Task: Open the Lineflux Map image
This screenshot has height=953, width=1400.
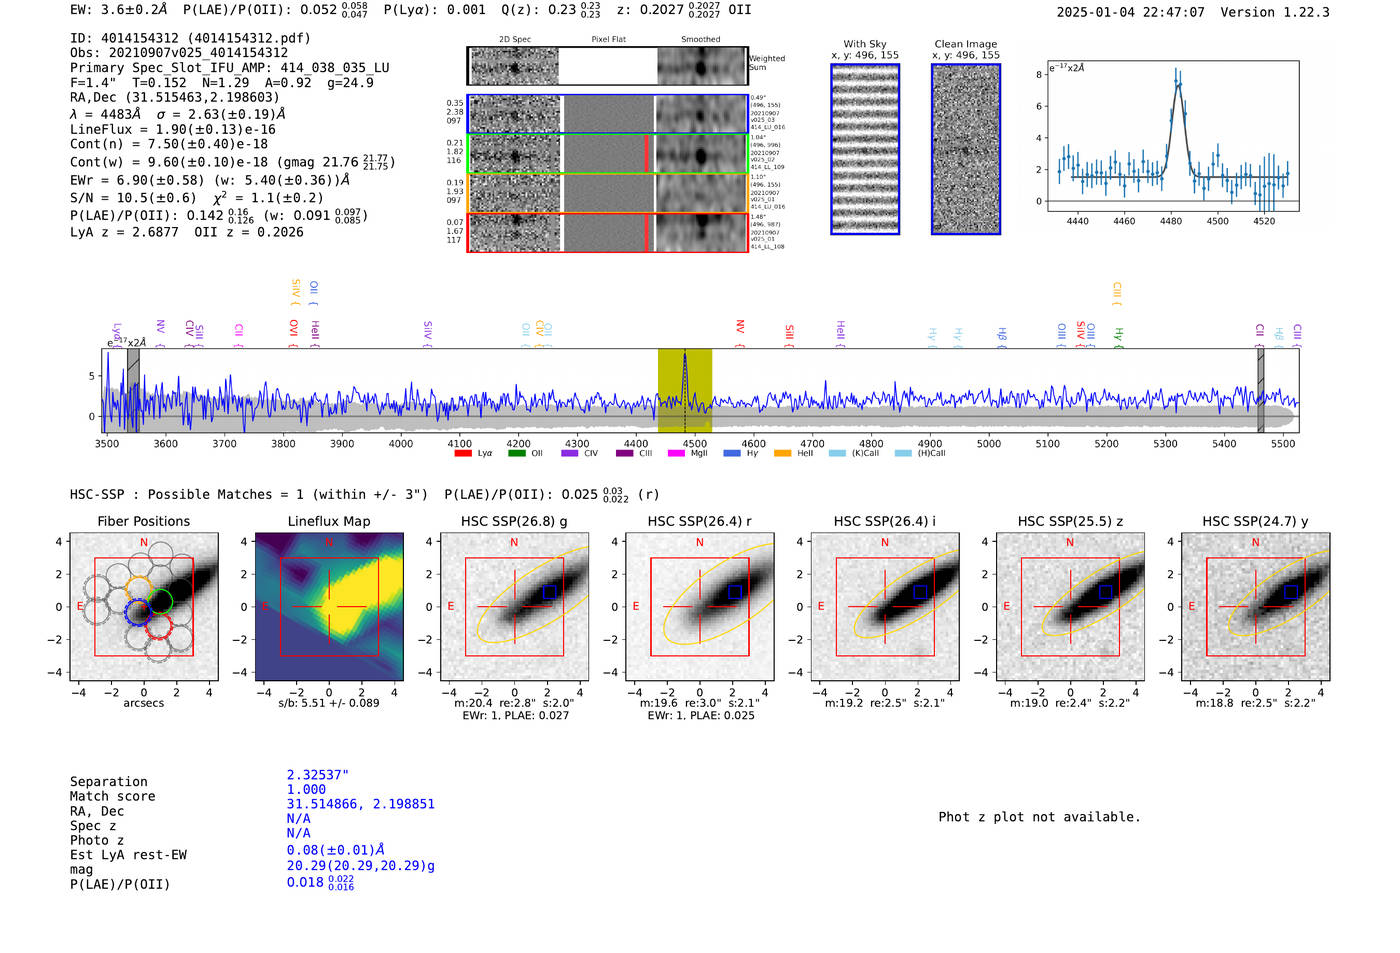Action: [329, 607]
